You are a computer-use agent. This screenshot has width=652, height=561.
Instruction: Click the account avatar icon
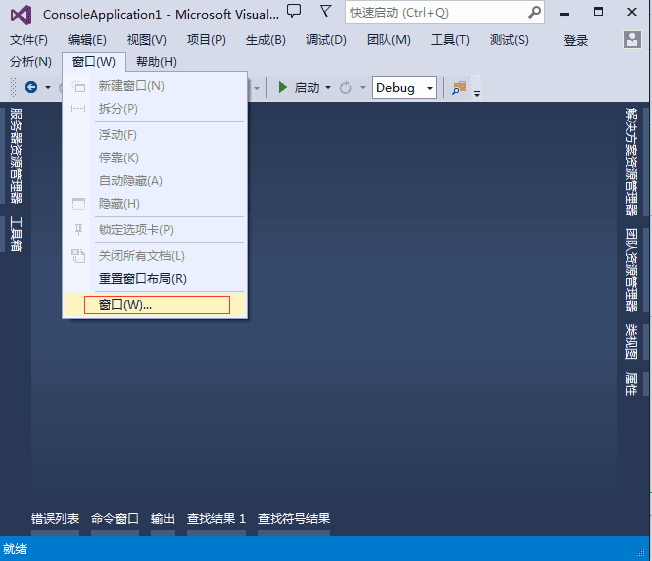(632, 40)
